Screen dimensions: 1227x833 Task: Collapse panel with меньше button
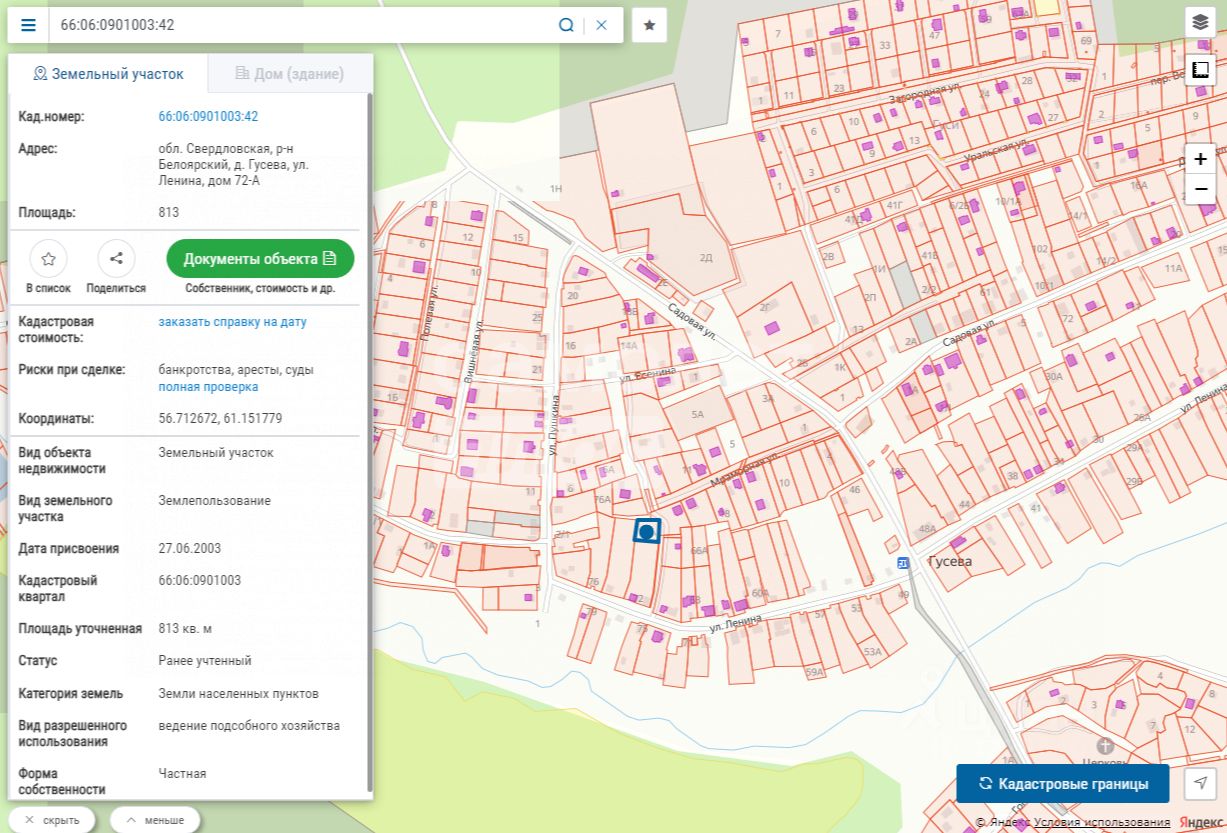[155, 820]
